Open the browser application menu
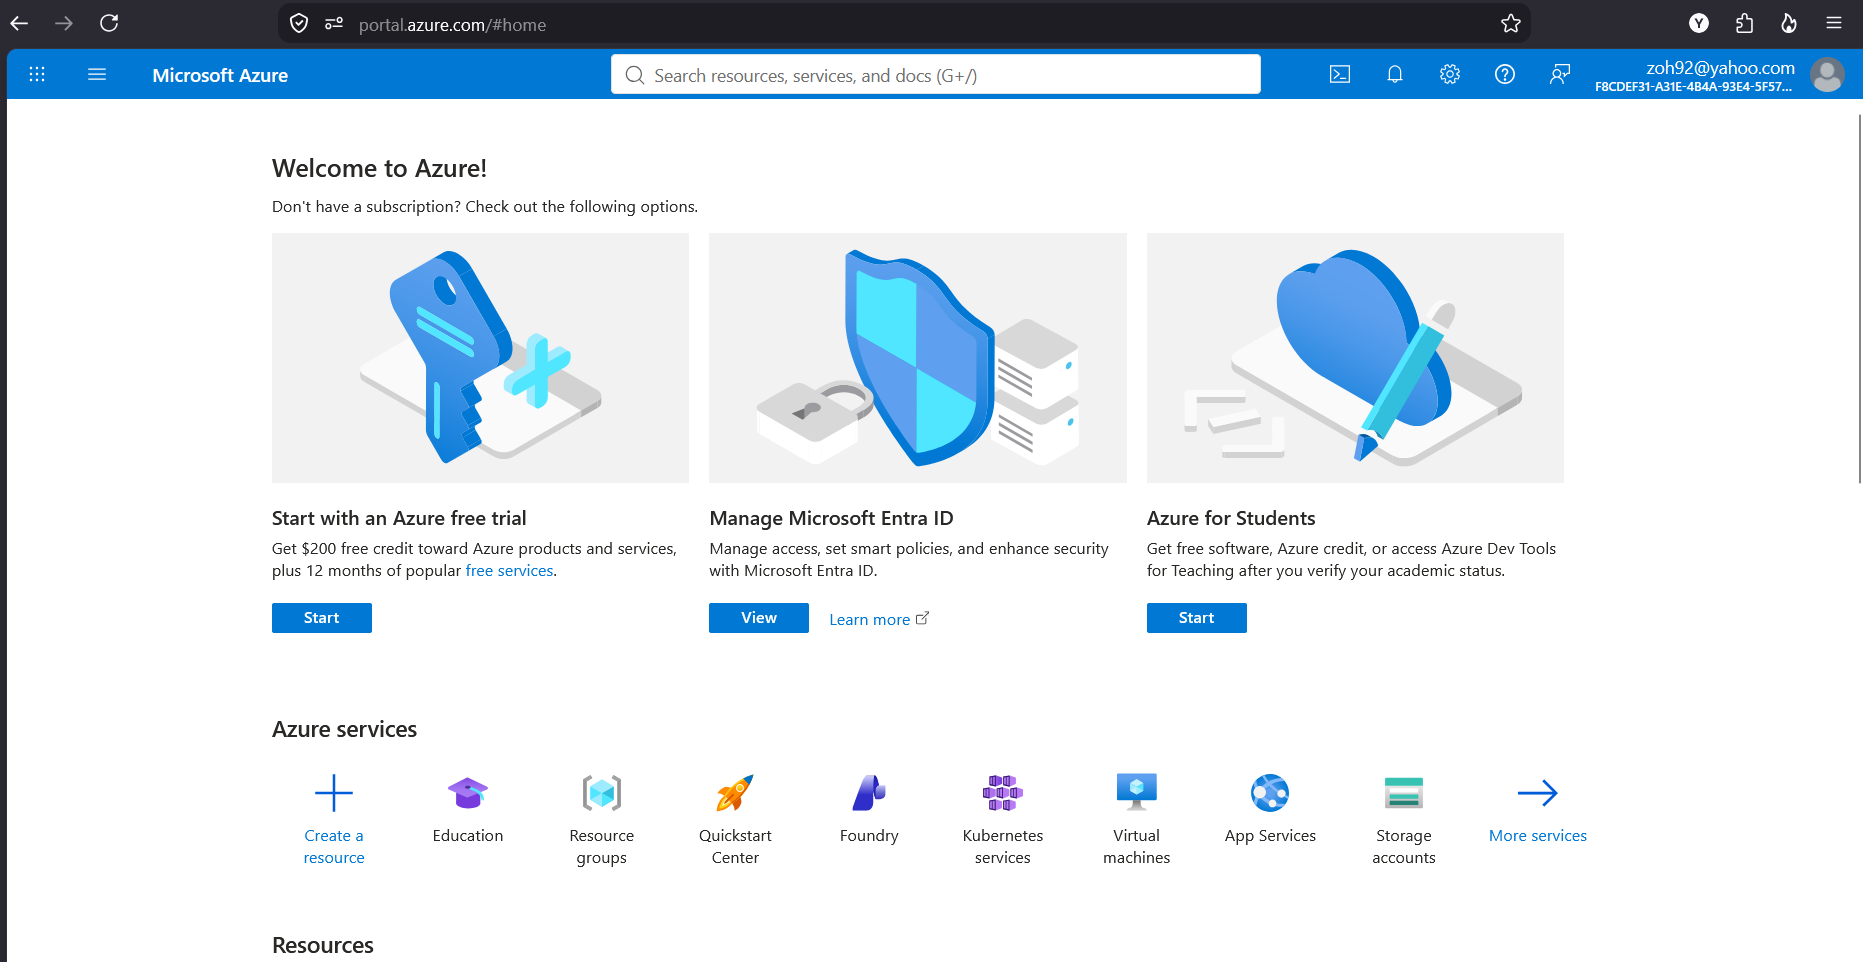Viewport: 1863px width, 962px height. [1834, 23]
